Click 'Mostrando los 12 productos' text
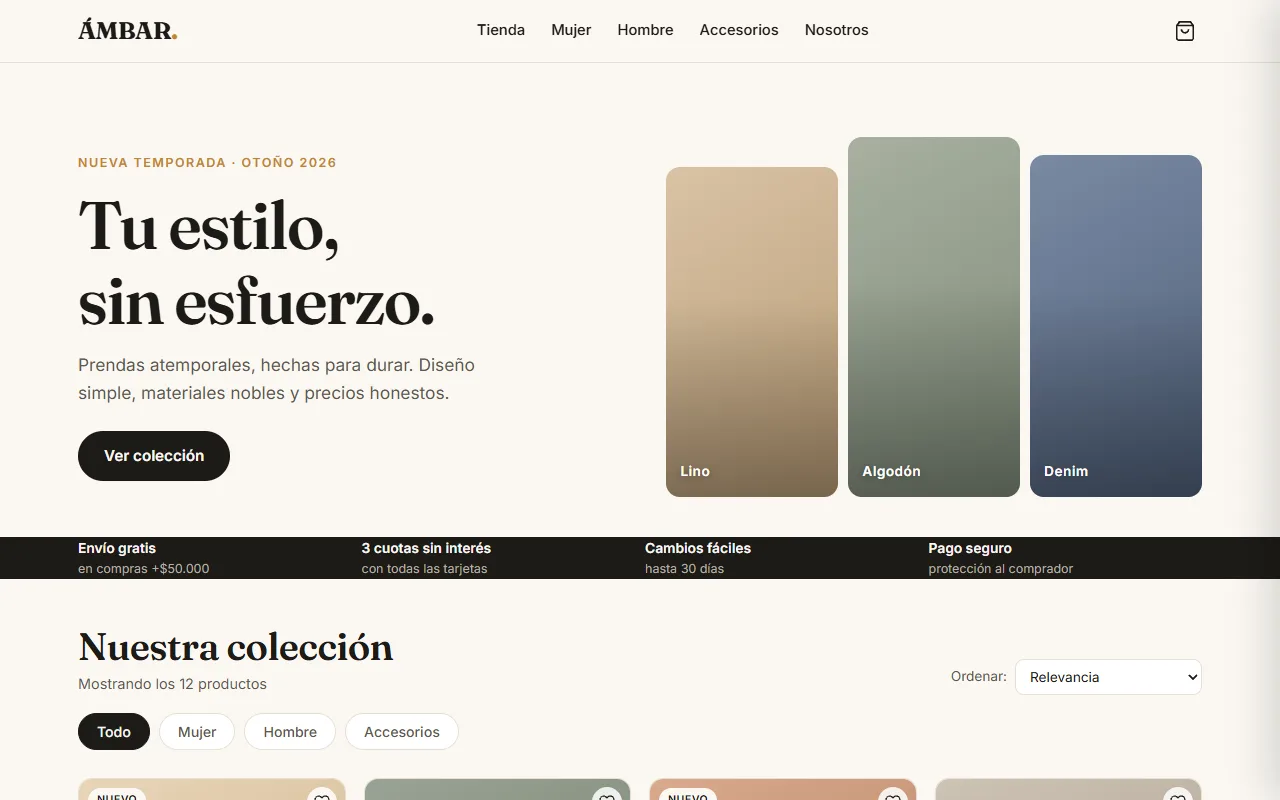The width and height of the screenshot is (1280, 800). coord(172,684)
